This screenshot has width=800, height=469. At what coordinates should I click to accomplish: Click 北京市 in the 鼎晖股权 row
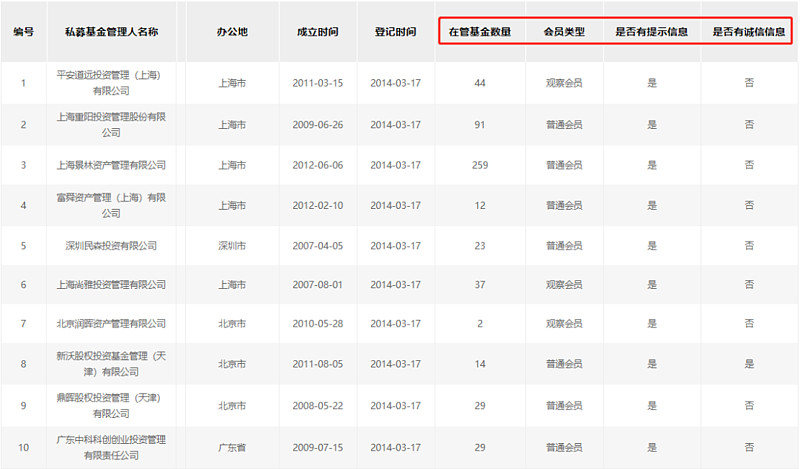coord(232,405)
